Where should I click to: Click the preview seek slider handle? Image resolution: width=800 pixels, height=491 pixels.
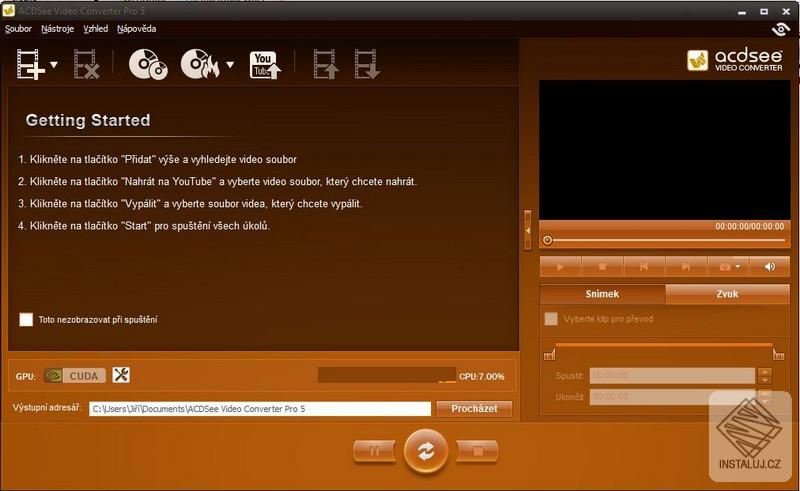547,240
